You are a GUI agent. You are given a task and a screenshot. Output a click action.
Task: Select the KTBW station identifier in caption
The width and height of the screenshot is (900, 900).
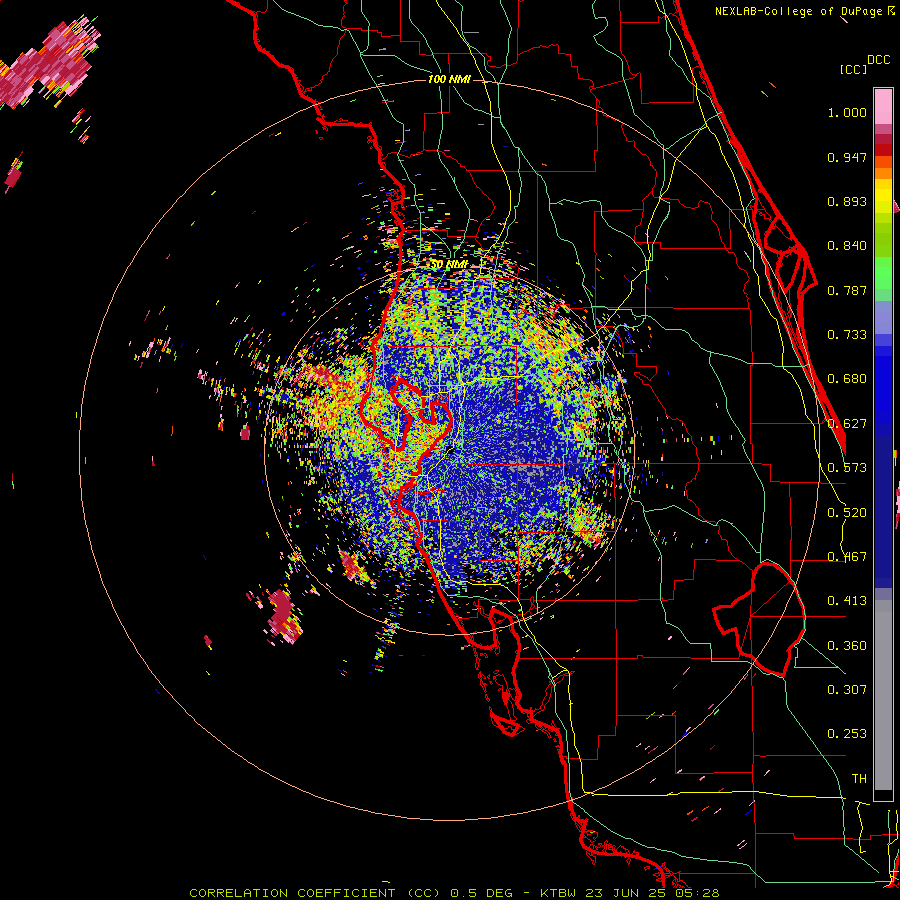tap(560, 893)
